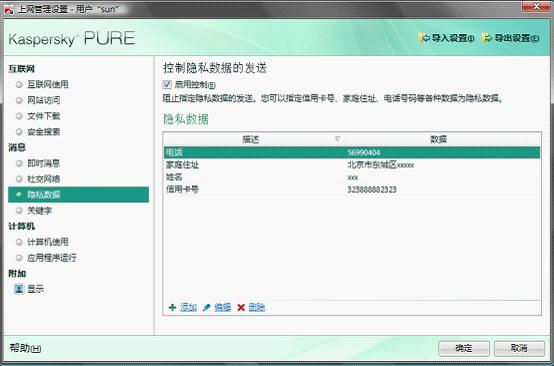Select the 家庭住址 row
Viewport: 554px width, 366px height.
(x=352, y=165)
